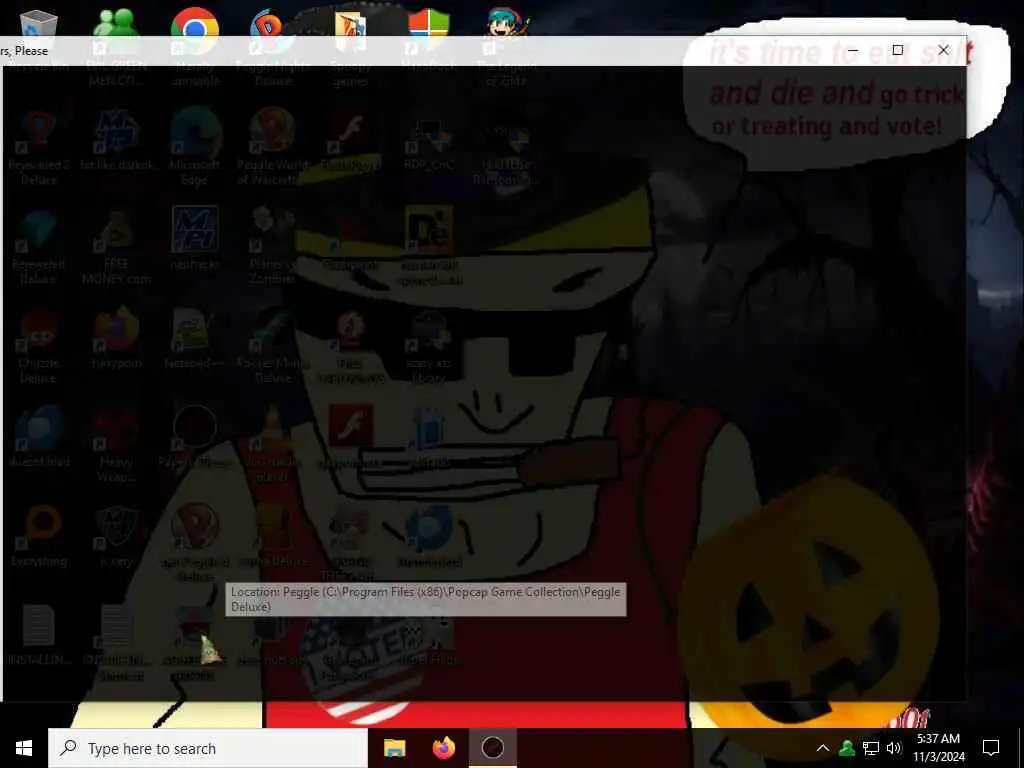Select the Heavy Weapon desktop icon

coord(117,445)
